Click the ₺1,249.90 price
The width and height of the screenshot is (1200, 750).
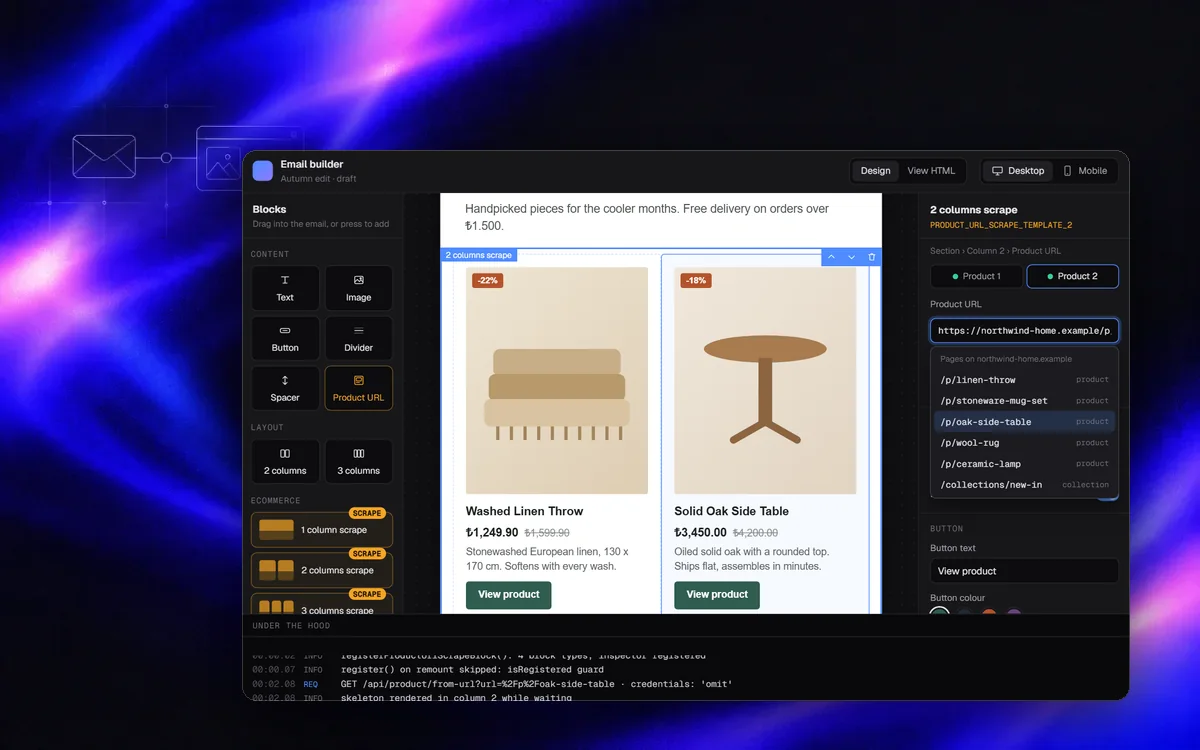pos(492,533)
